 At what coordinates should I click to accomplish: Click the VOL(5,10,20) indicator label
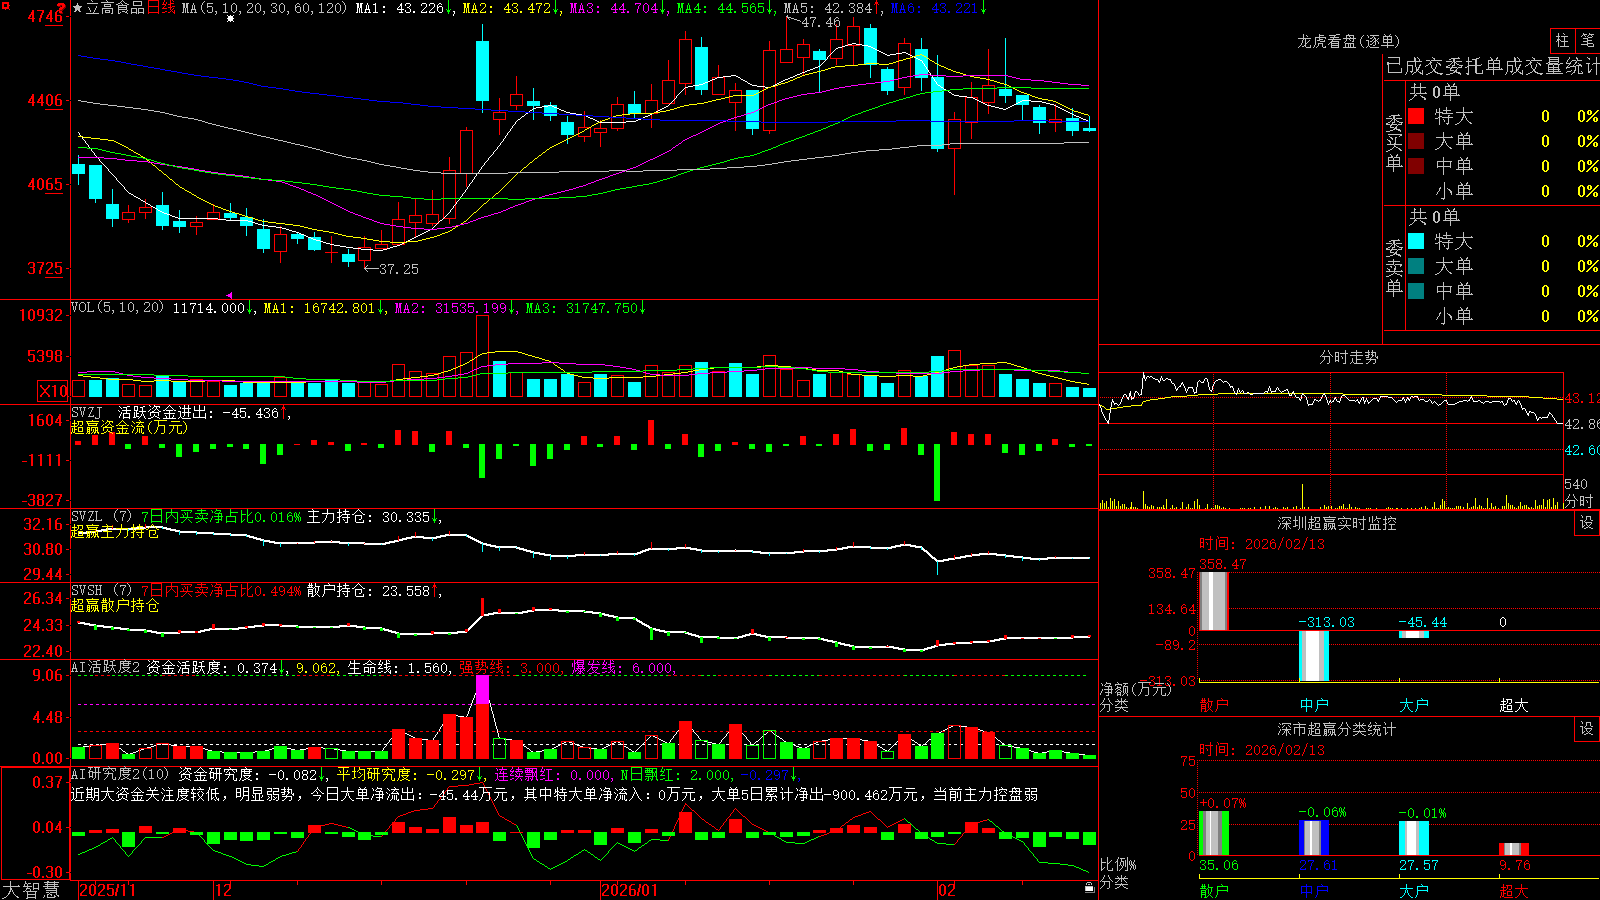tap(117, 308)
